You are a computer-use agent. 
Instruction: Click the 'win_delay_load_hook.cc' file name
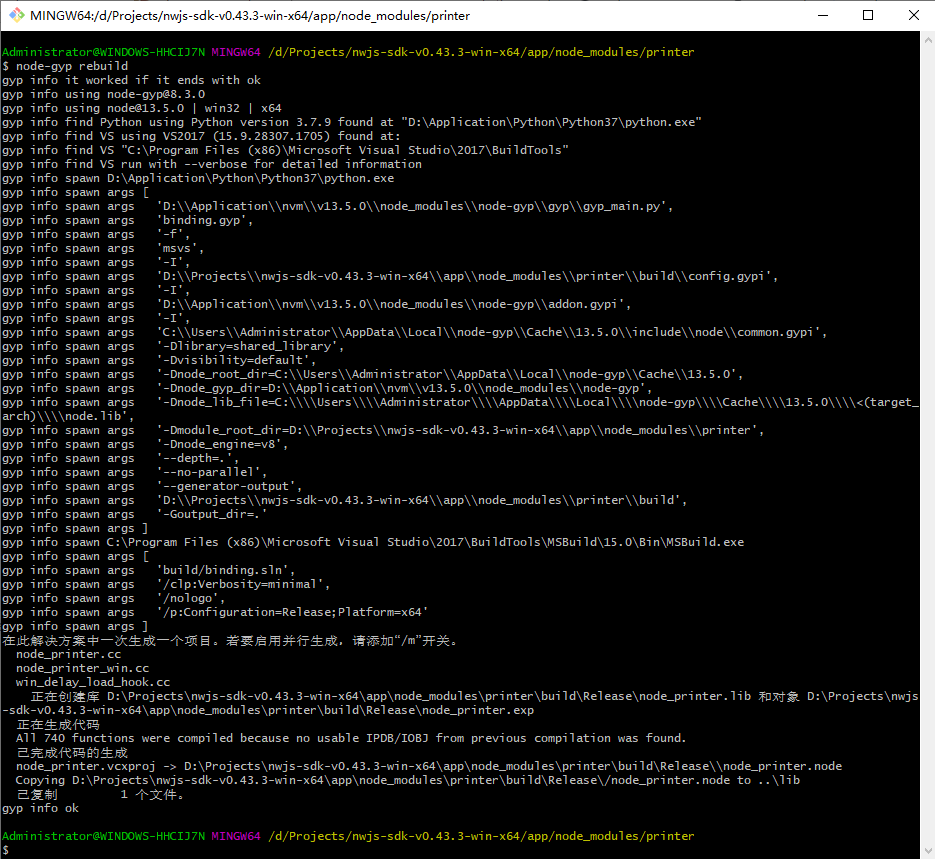93,683
